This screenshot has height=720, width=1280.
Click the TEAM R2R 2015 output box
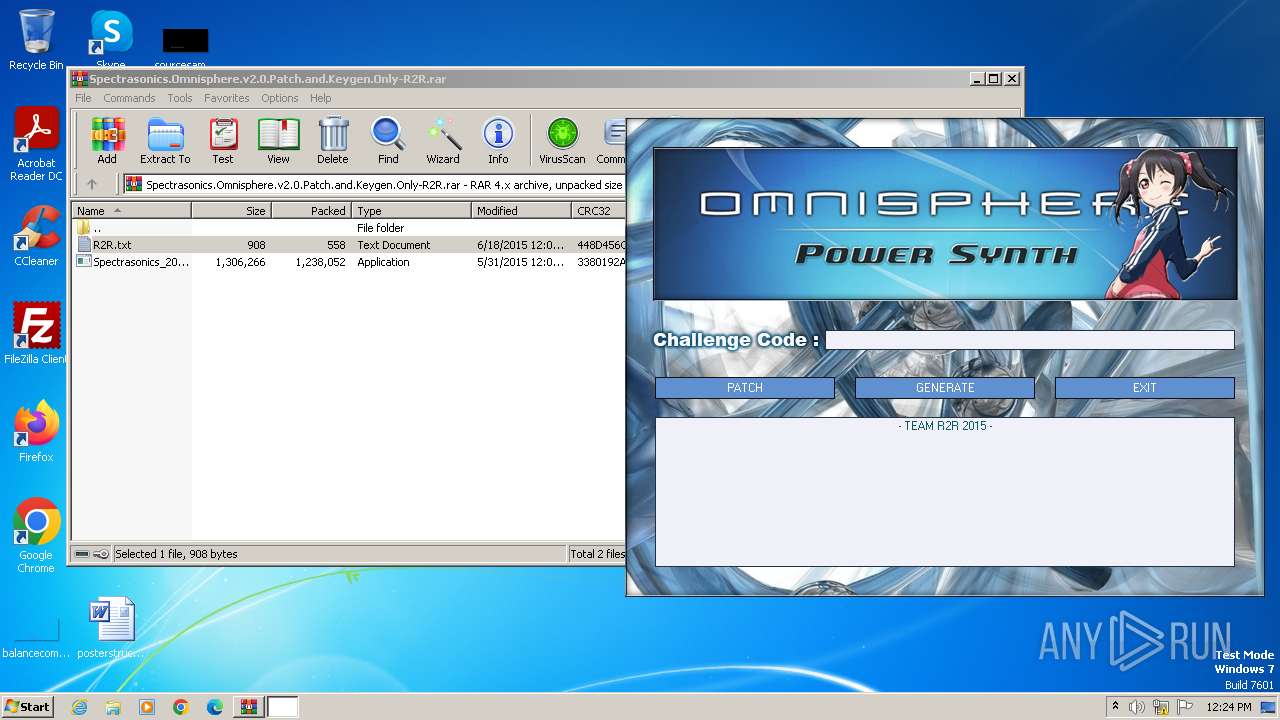pyautogui.click(x=945, y=492)
